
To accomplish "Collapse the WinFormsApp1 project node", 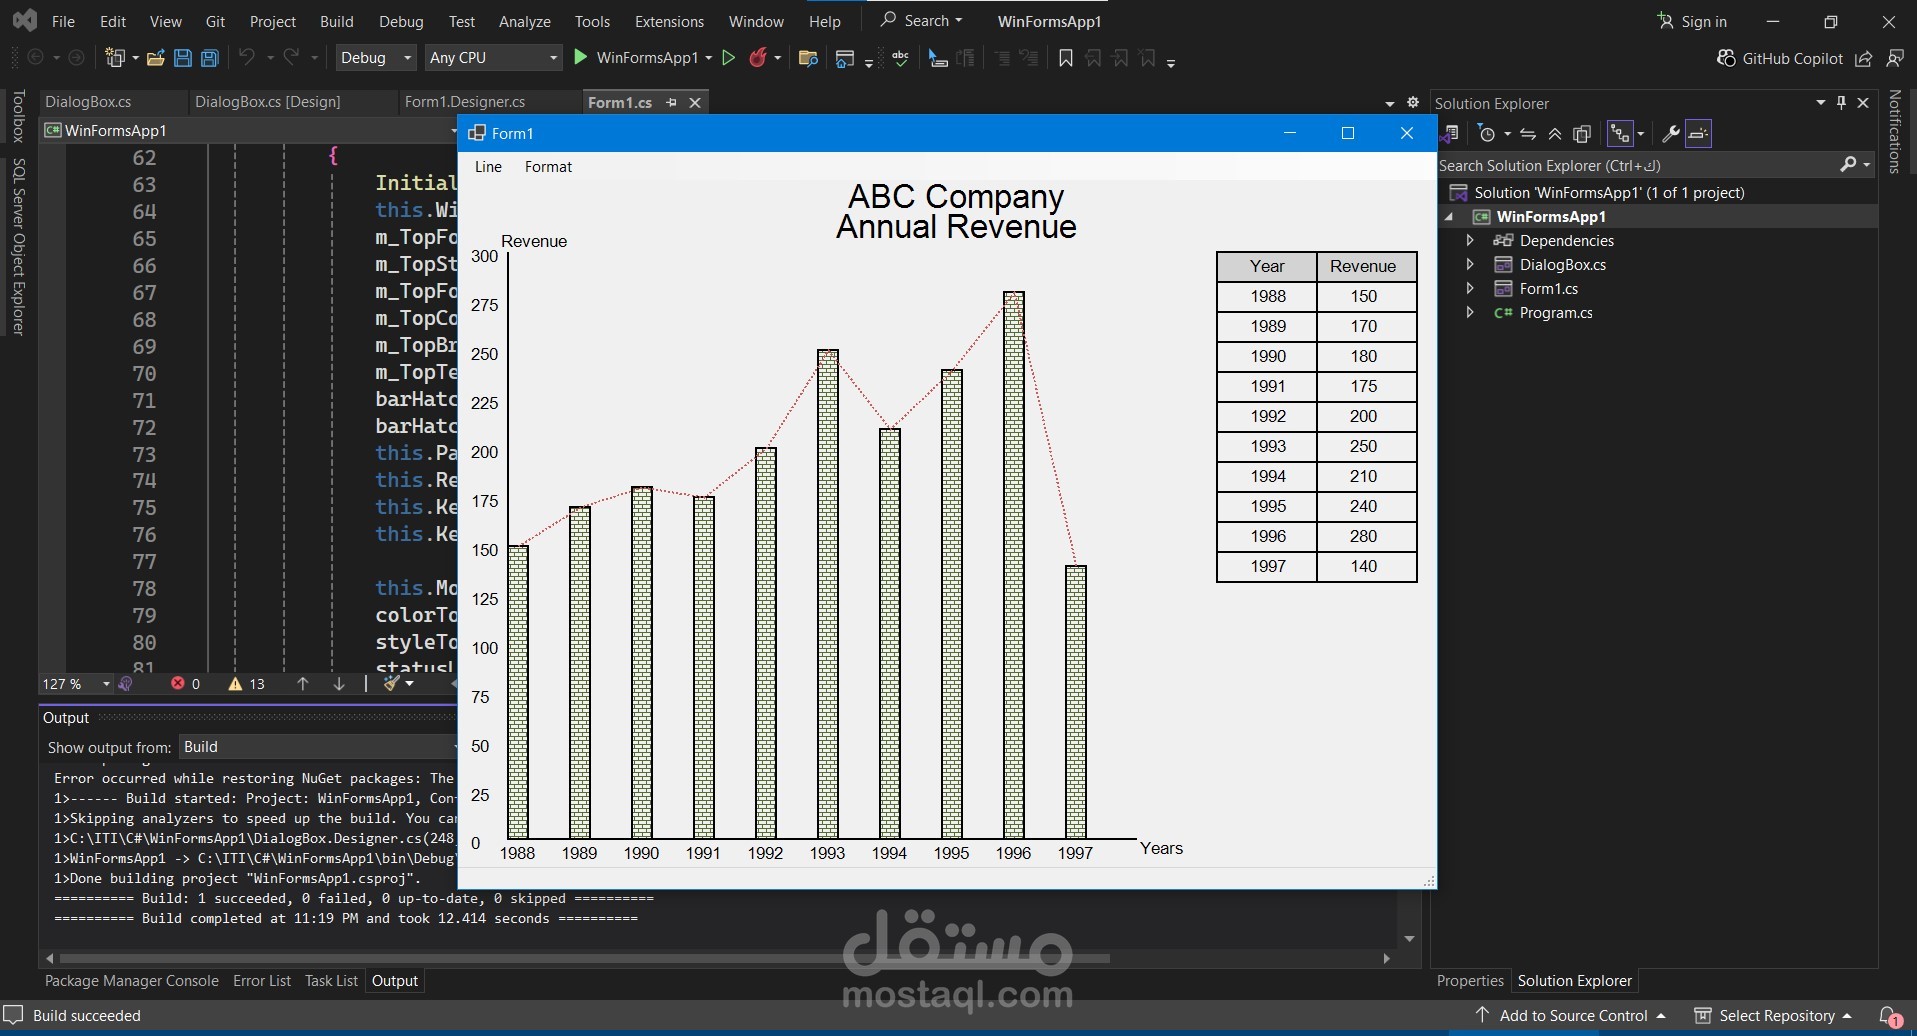I will point(1449,217).
